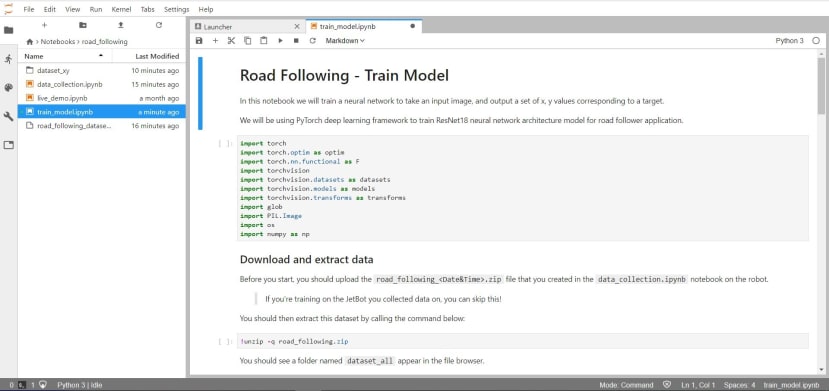Sort files by Name column
This screenshot has height=391, width=829.
[x=65, y=56]
